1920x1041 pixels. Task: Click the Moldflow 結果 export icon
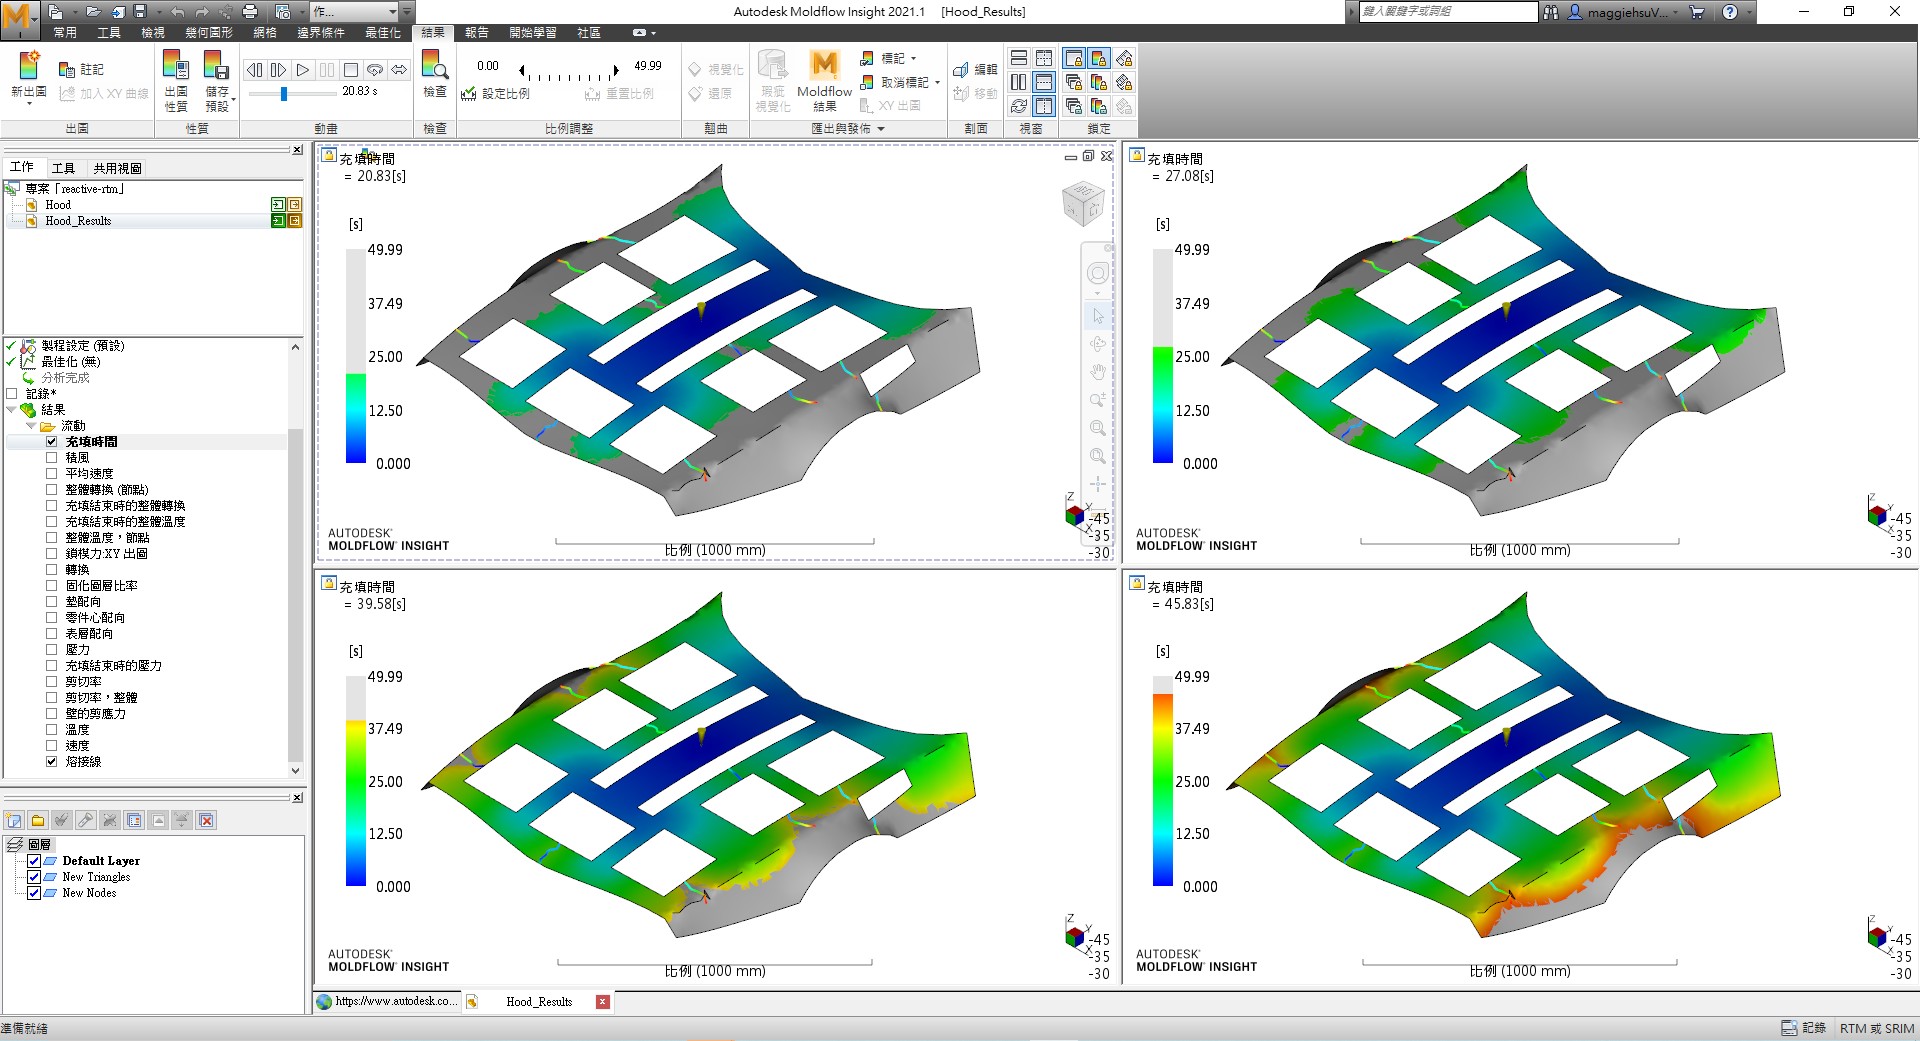[x=824, y=67]
